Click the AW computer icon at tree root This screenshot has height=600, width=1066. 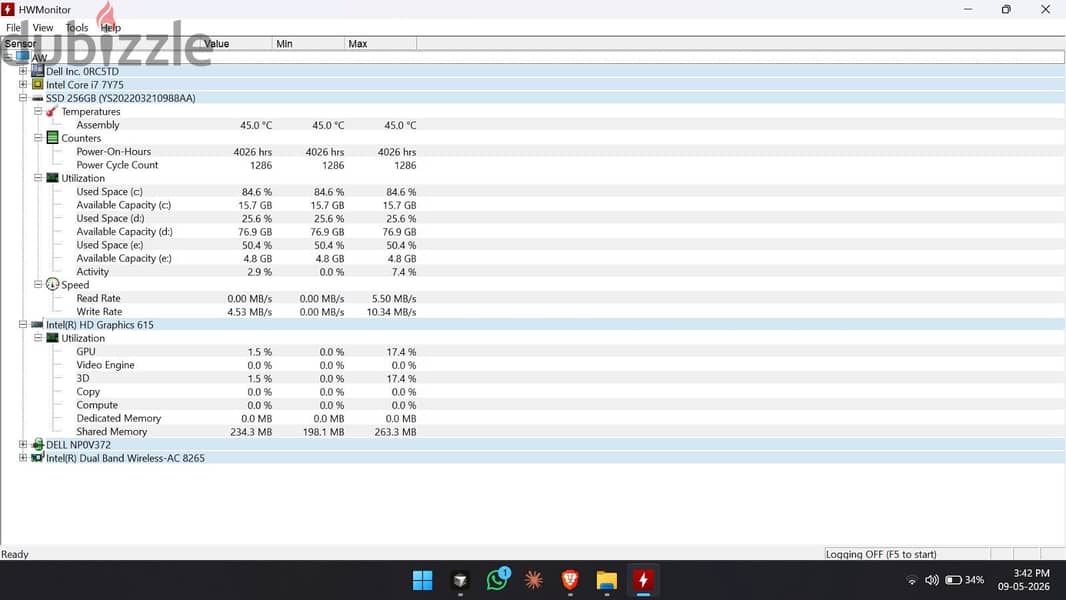(22, 57)
